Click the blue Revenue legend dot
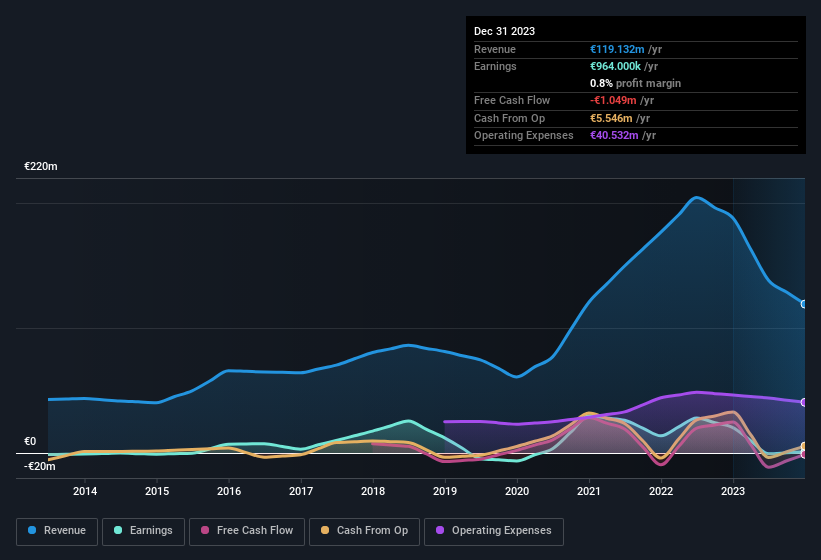The height and width of the screenshot is (560, 821). pyautogui.click(x=33, y=531)
